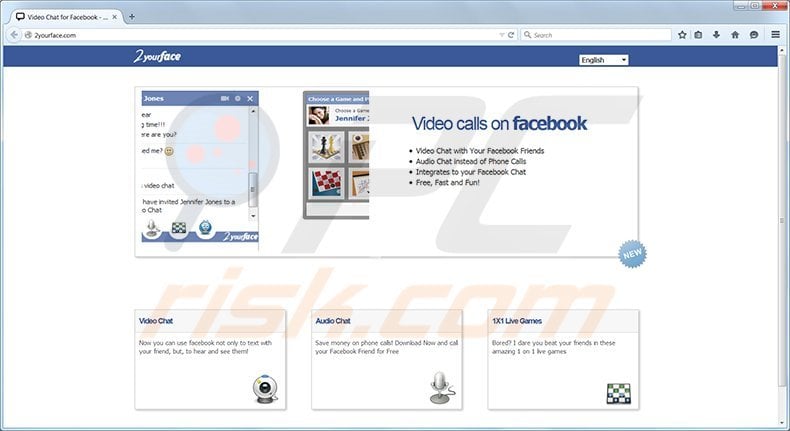Image resolution: width=790 pixels, height=431 pixels.
Task: Click the 1X1 Live Games heading
Action: pos(517,321)
